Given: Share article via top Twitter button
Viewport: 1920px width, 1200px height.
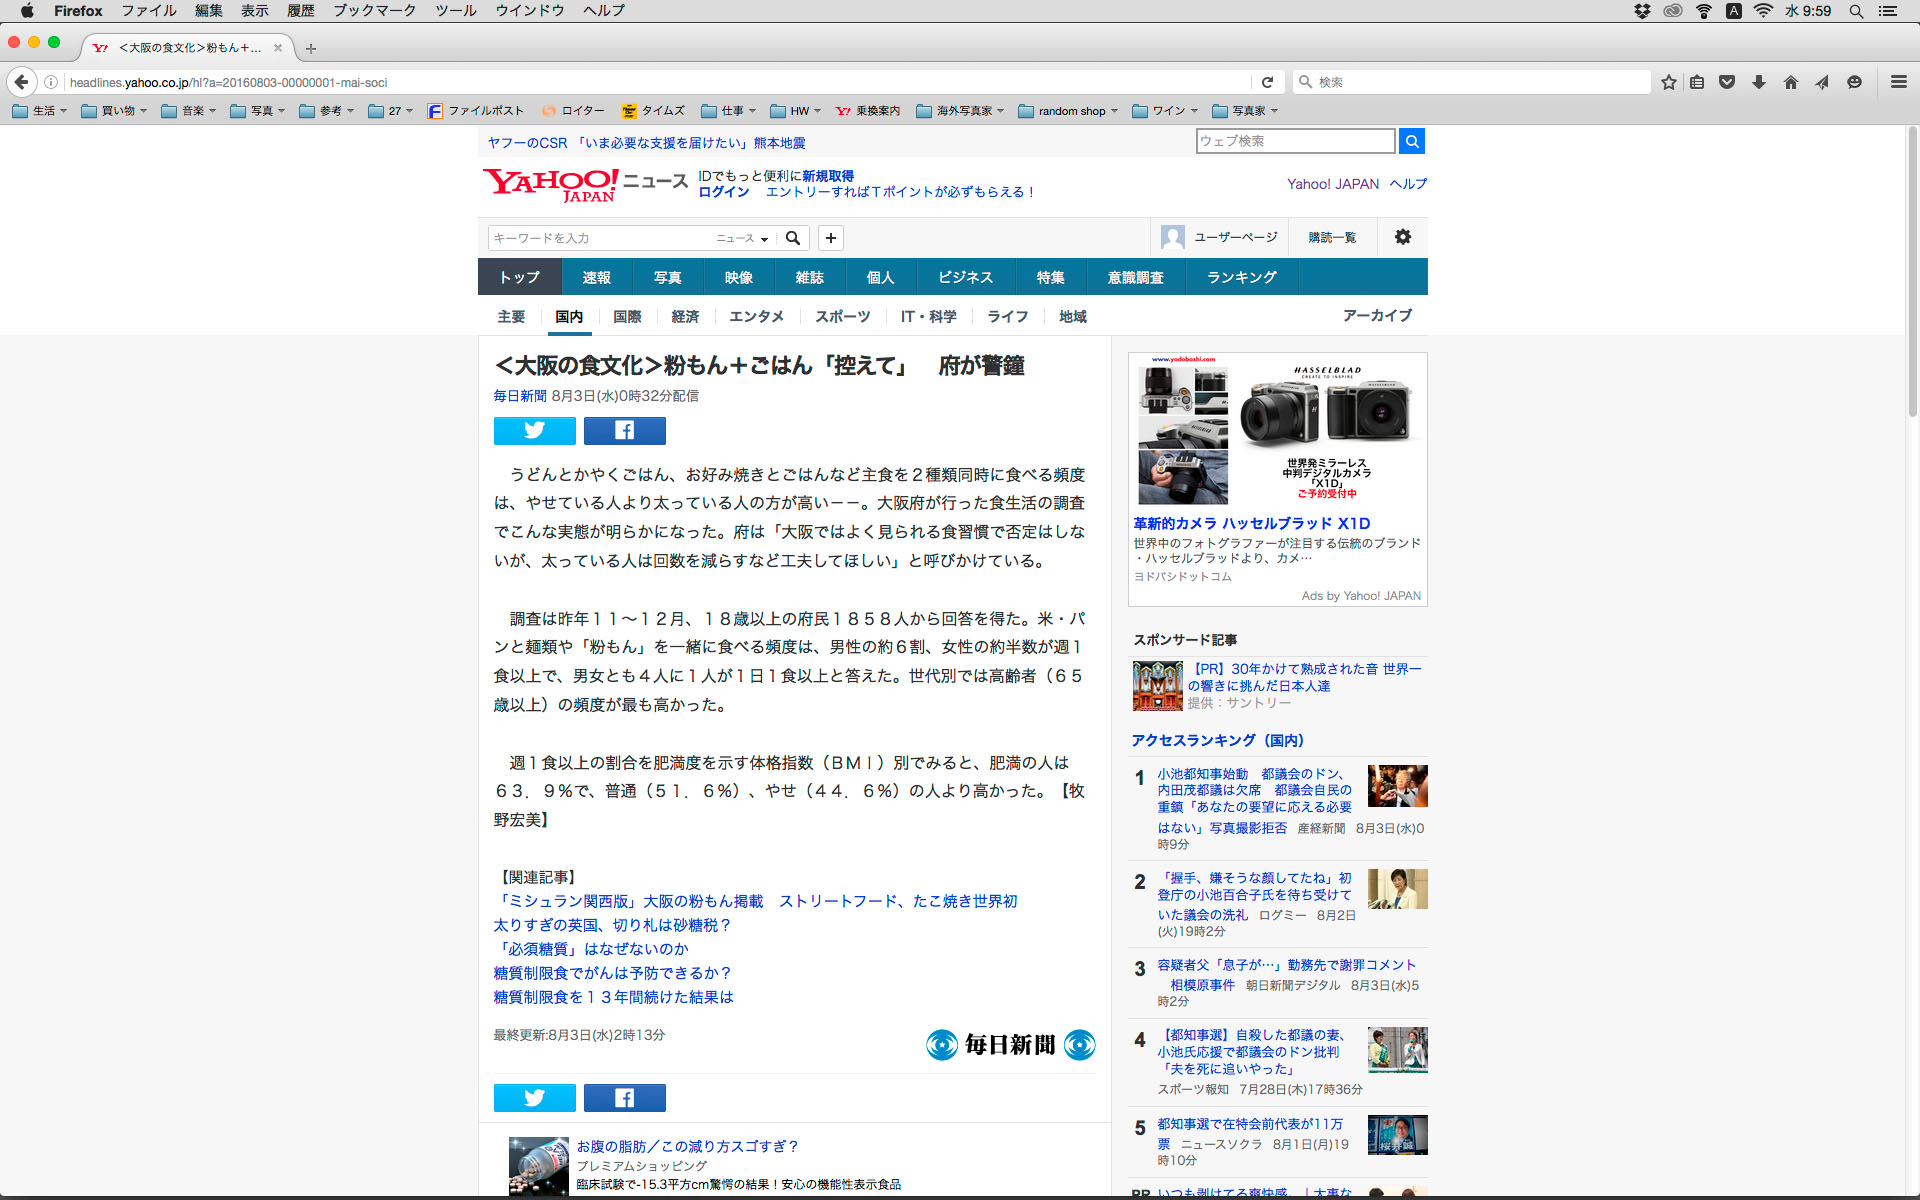Looking at the screenshot, I should 534,430.
